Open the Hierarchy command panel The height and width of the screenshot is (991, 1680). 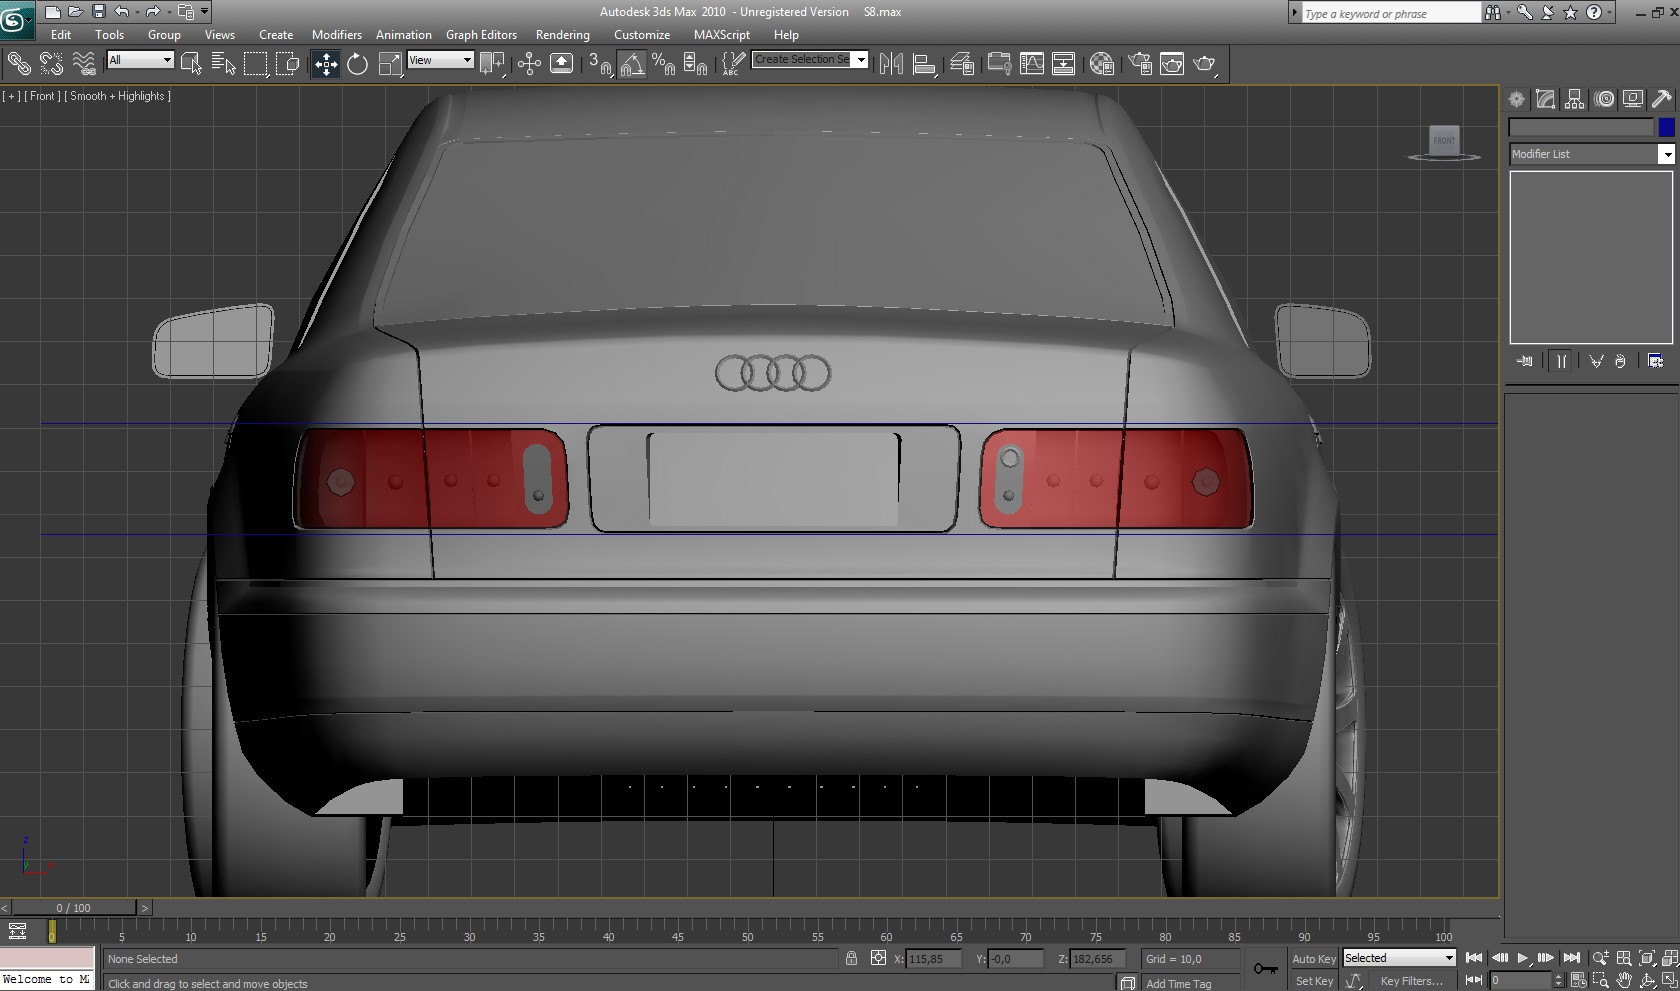(x=1575, y=99)
